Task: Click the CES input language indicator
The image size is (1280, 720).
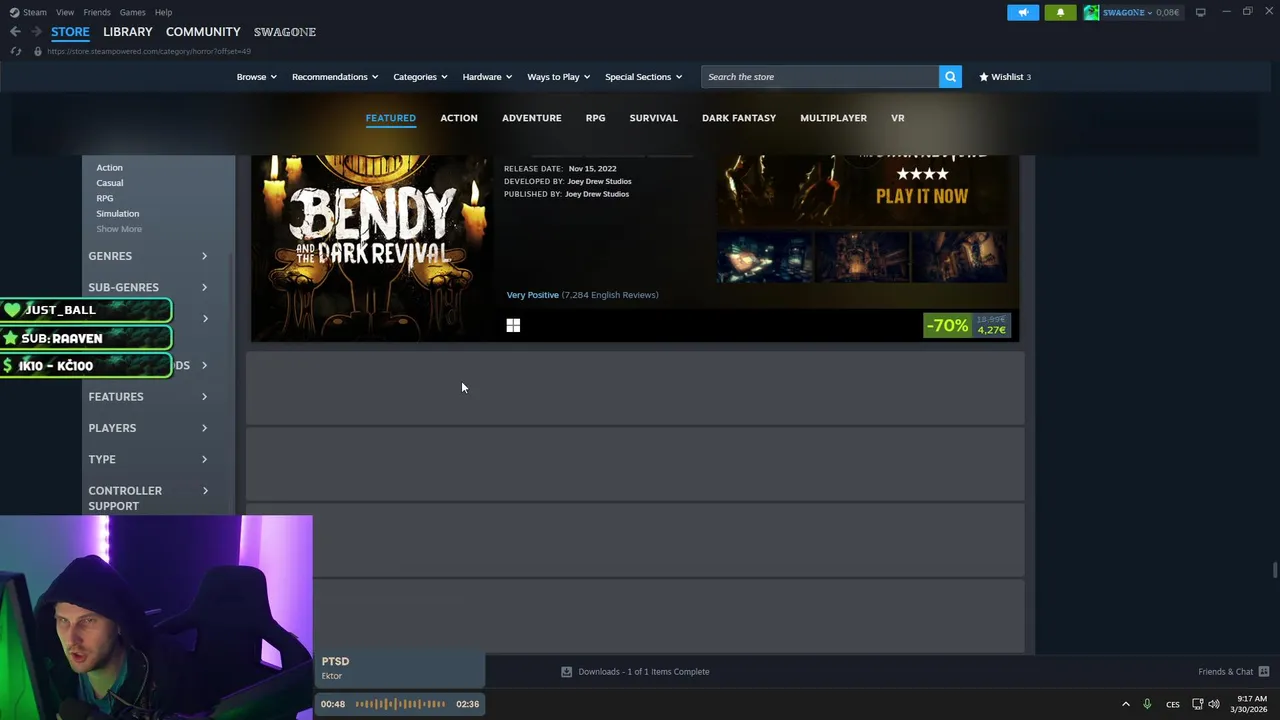Action: point(1172,704)
